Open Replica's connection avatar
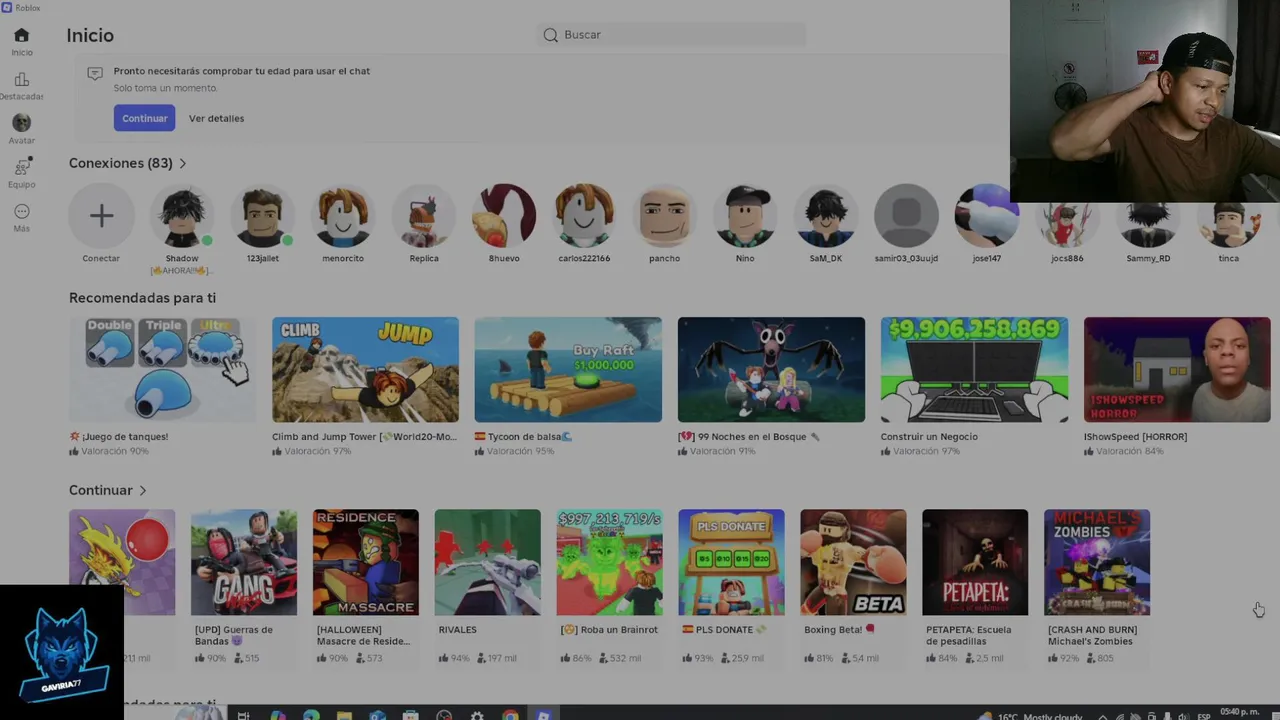Viewport: 1280px width, 720px height. [424, 216]
